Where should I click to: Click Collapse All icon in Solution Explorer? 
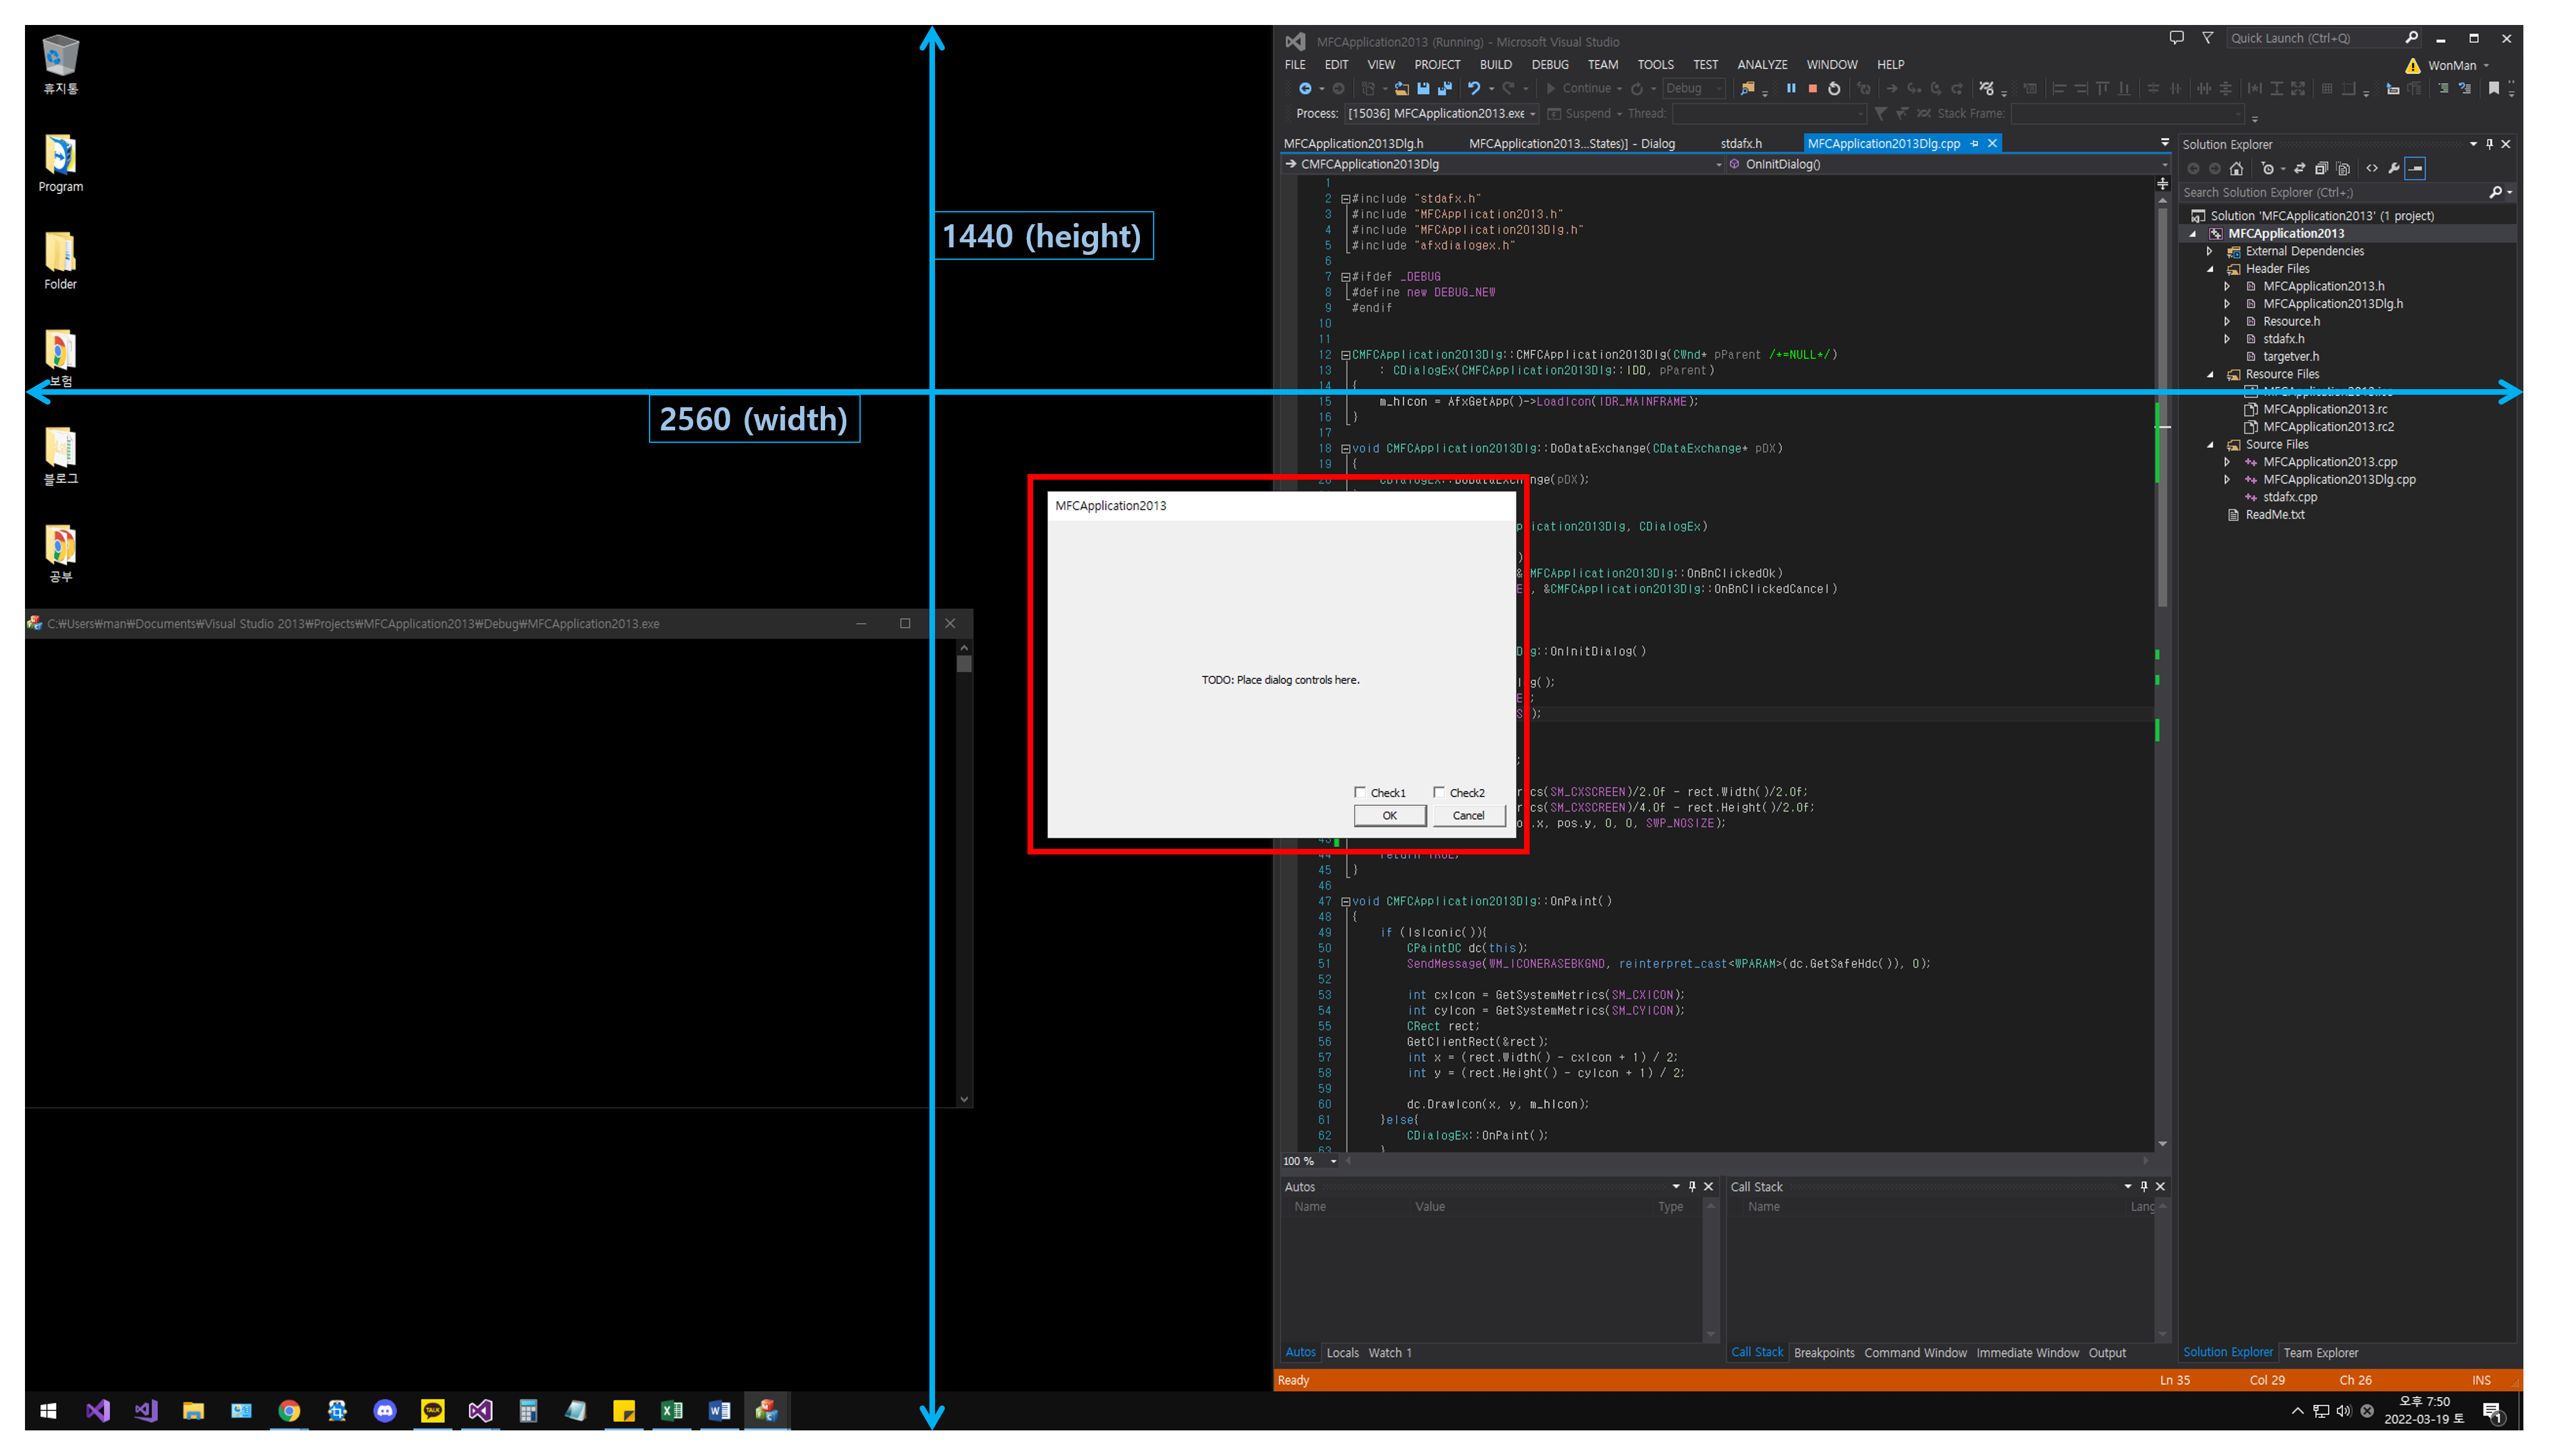pyautogui.click(x=2321, y=169)
